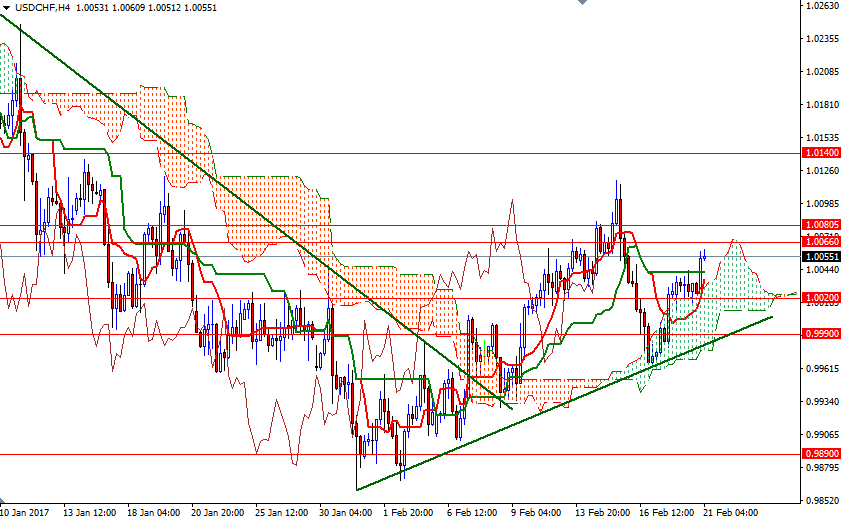This screenshot has height=520, width=841.
Task: Select the red 0.98900 price level label
Action: click(x=821, y=454)
